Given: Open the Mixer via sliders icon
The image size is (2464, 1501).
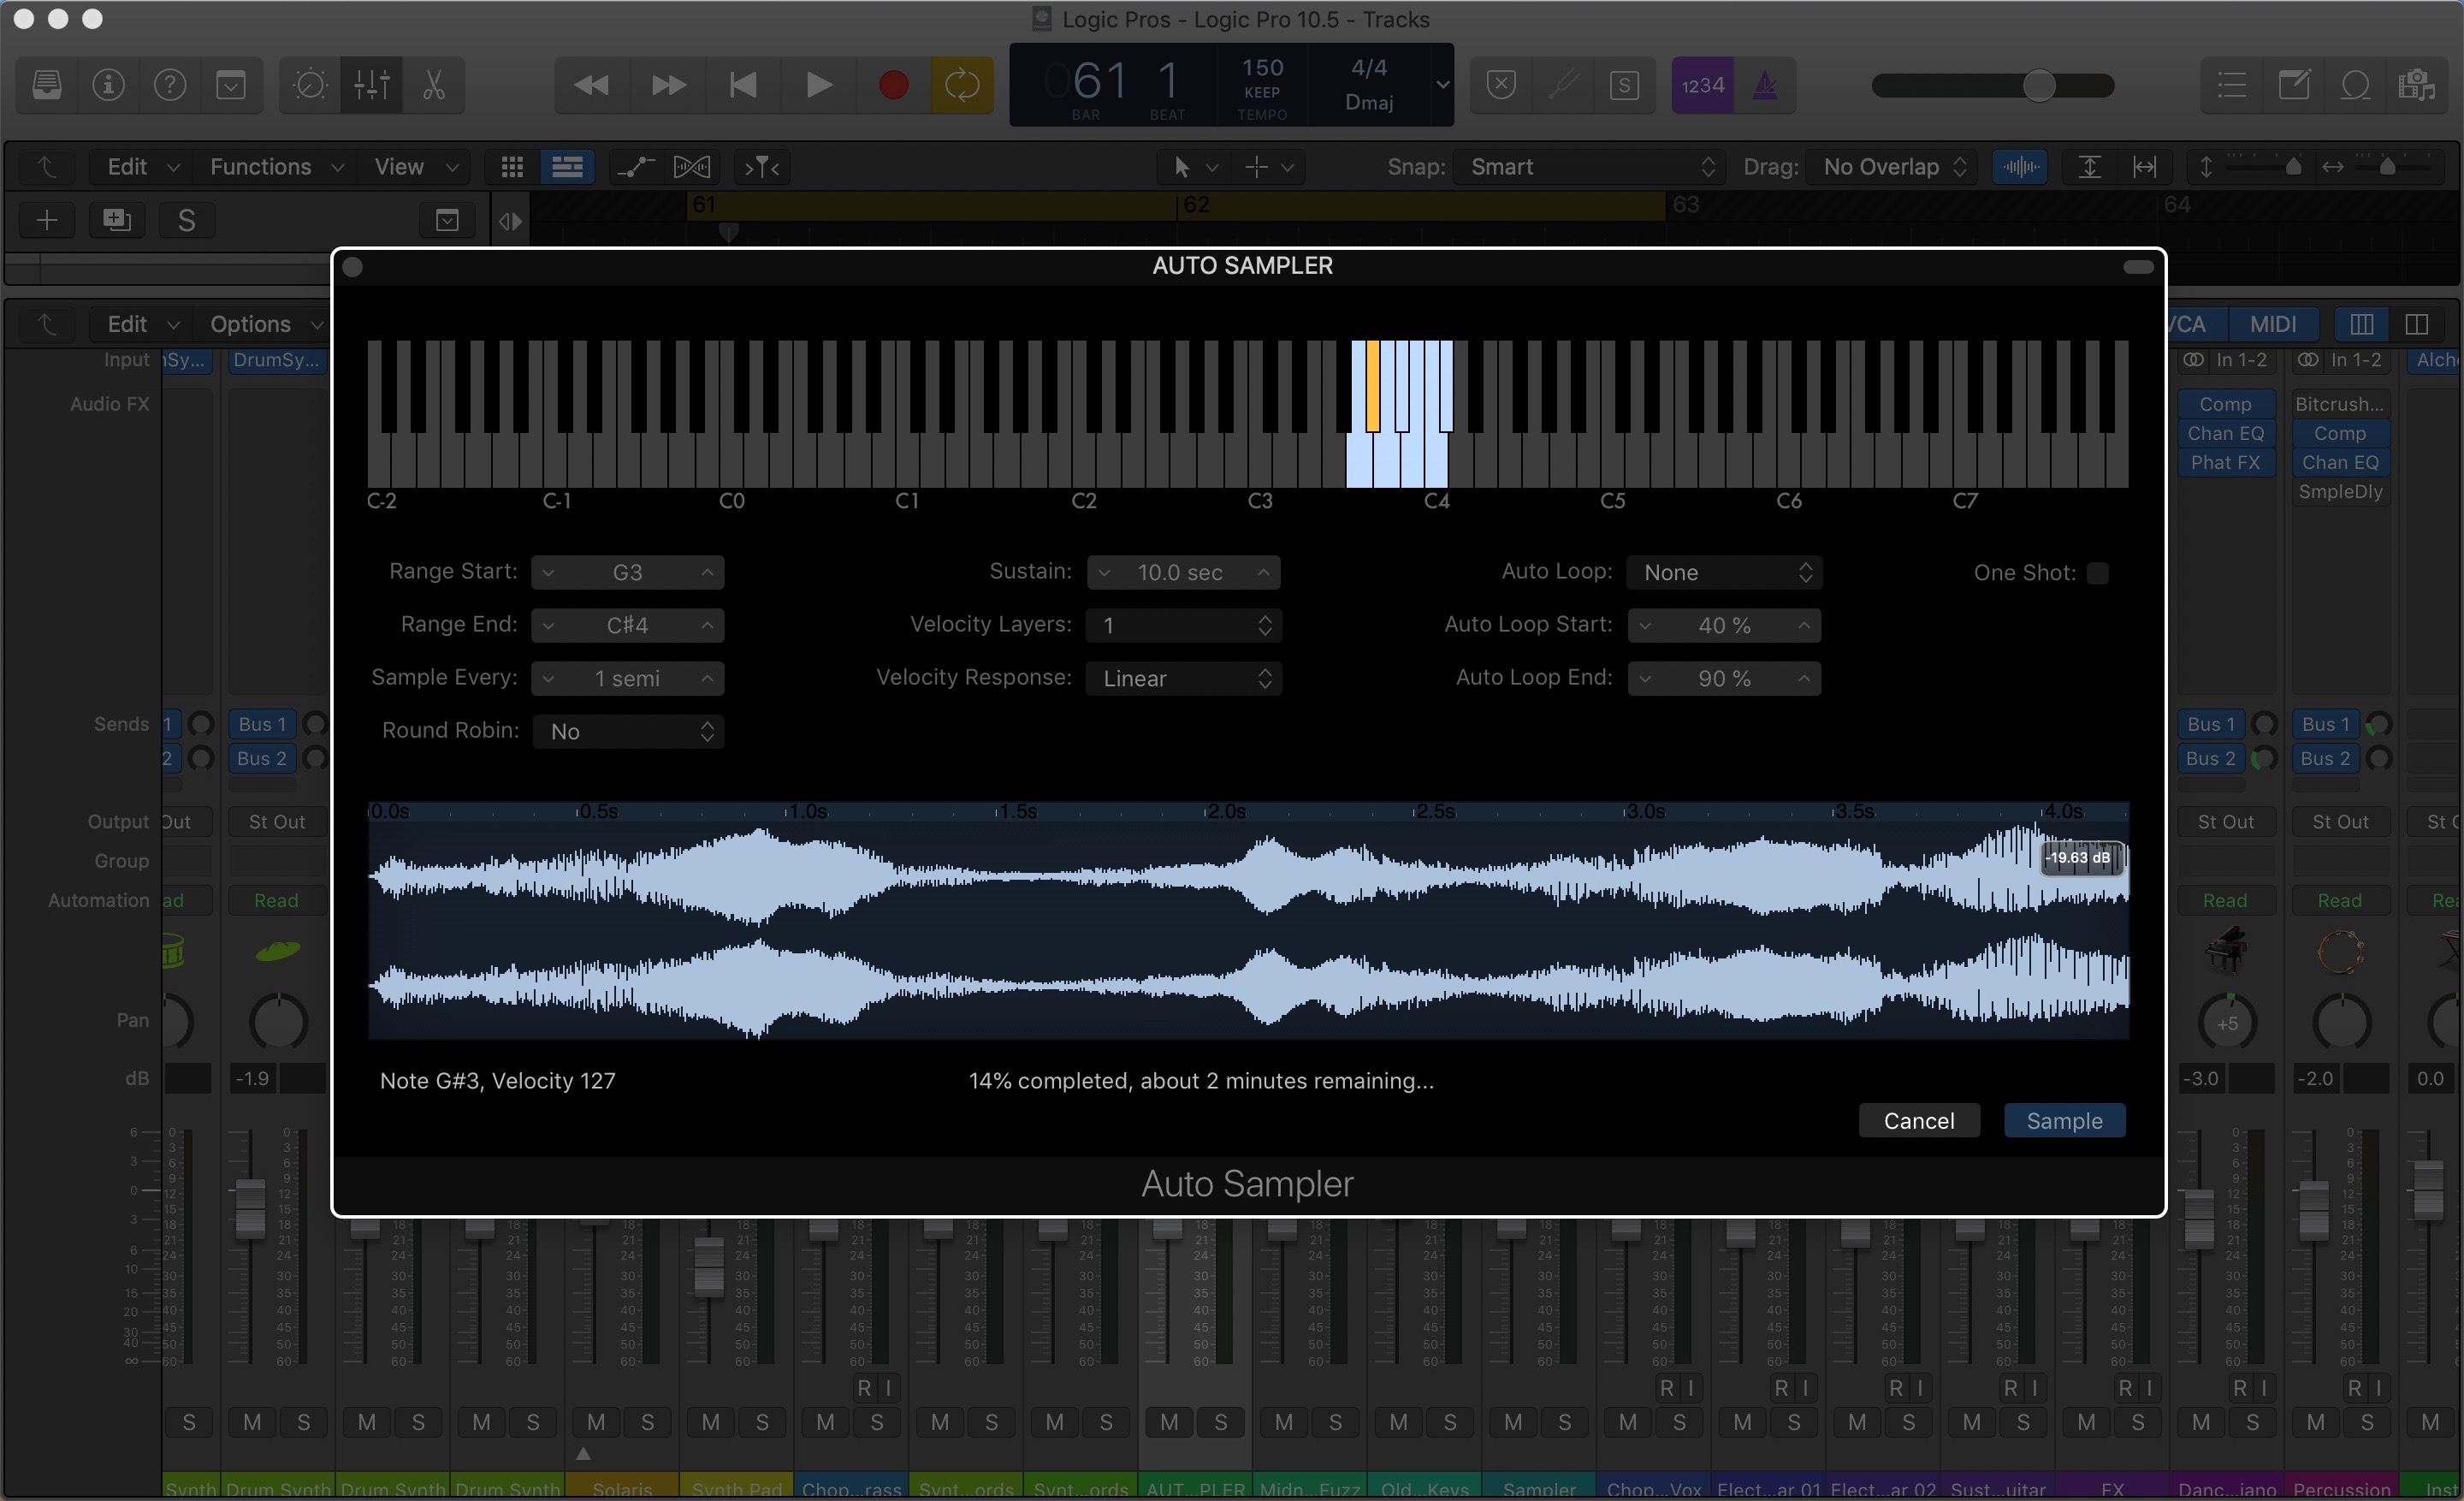Looking at the screenshot, I should (371, 85).
